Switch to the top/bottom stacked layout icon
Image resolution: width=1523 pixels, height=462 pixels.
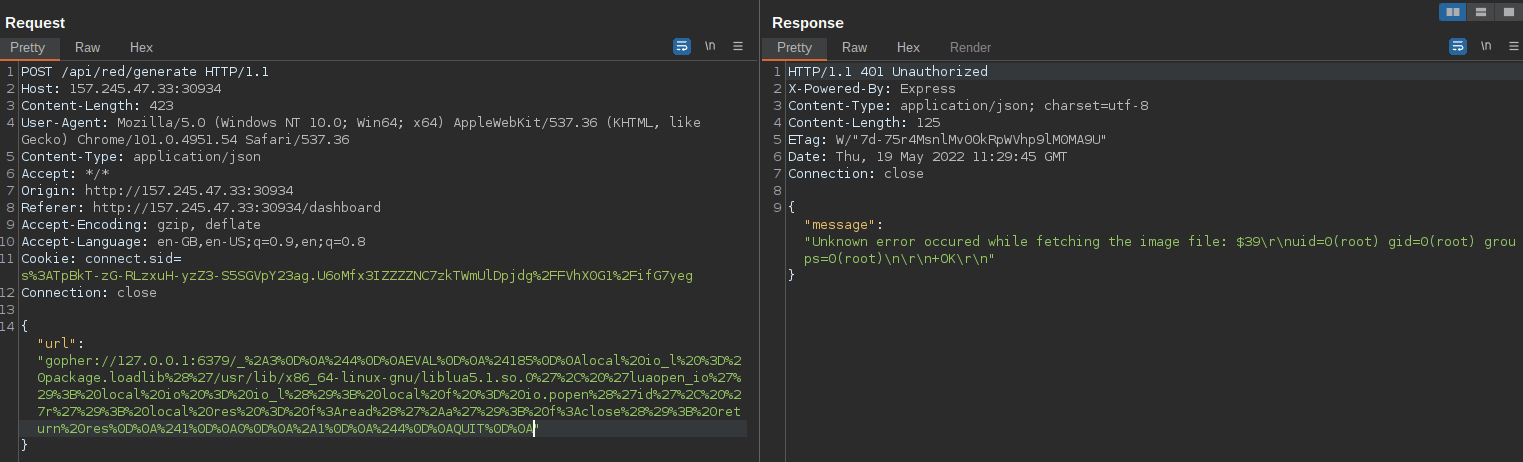click(x=1480, y=12)
